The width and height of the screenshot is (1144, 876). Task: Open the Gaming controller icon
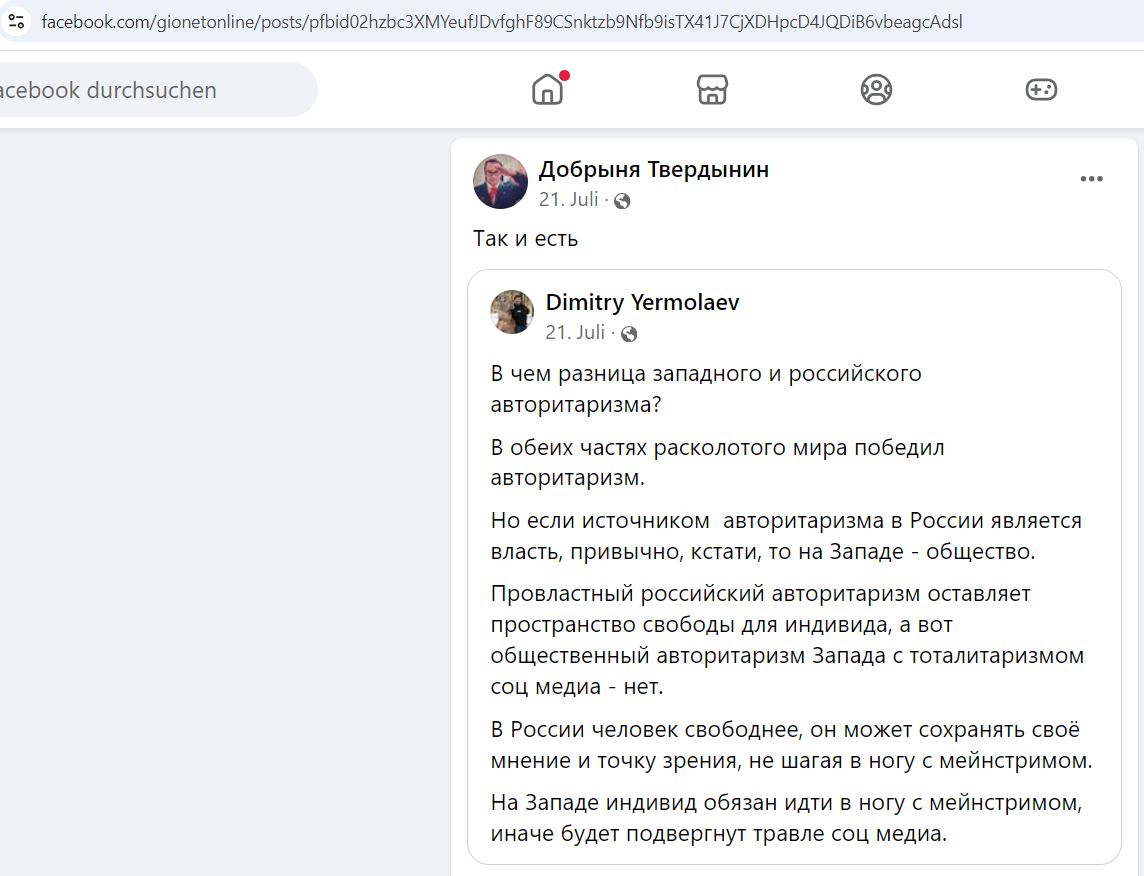tap(1041, 90)
